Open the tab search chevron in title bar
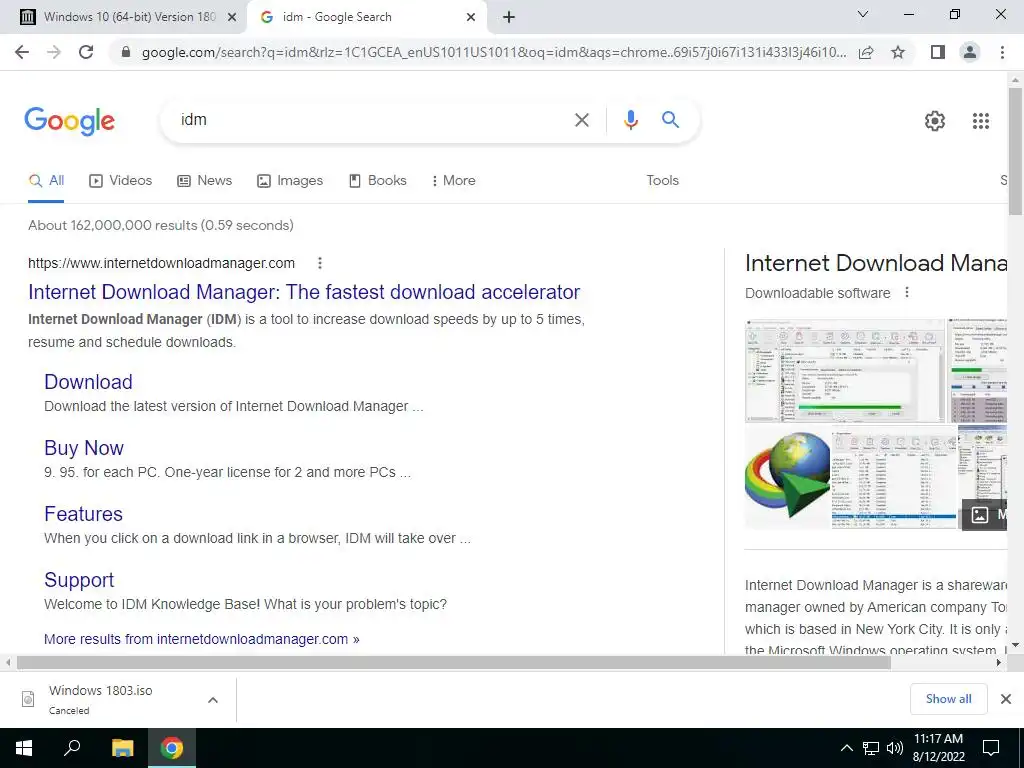1024x768 pixels. (863, 14)
